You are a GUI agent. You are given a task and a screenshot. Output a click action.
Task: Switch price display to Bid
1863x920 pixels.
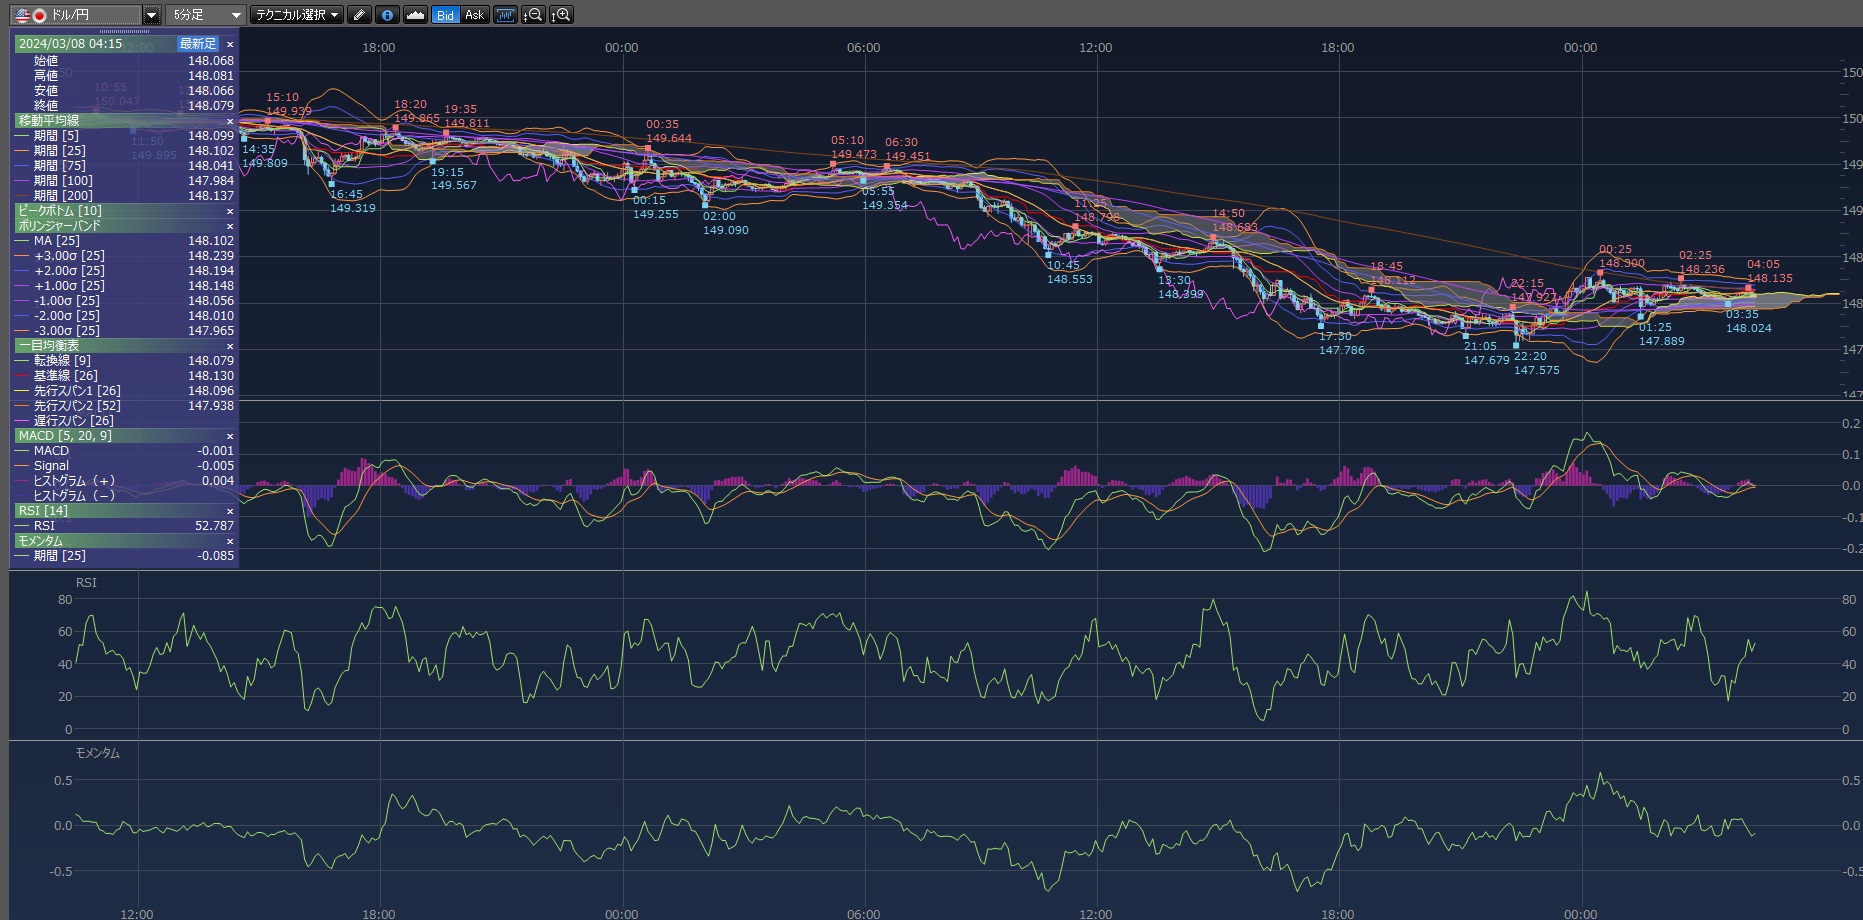pos(446,15)
